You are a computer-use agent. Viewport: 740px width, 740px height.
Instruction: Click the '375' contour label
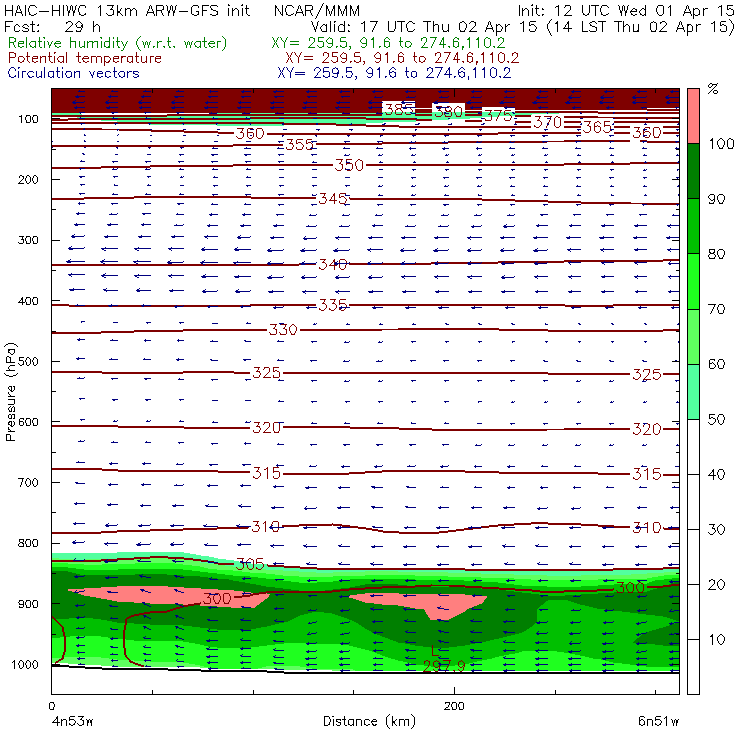point(498,116)
